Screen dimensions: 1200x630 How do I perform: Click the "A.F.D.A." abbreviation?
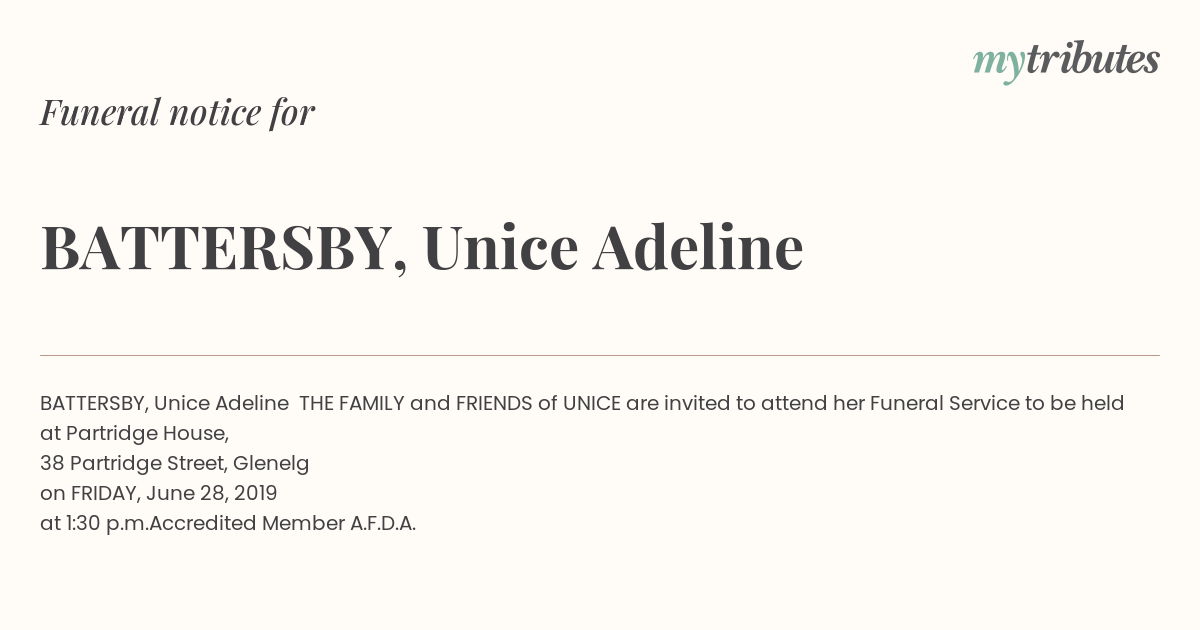click(383, 523)
